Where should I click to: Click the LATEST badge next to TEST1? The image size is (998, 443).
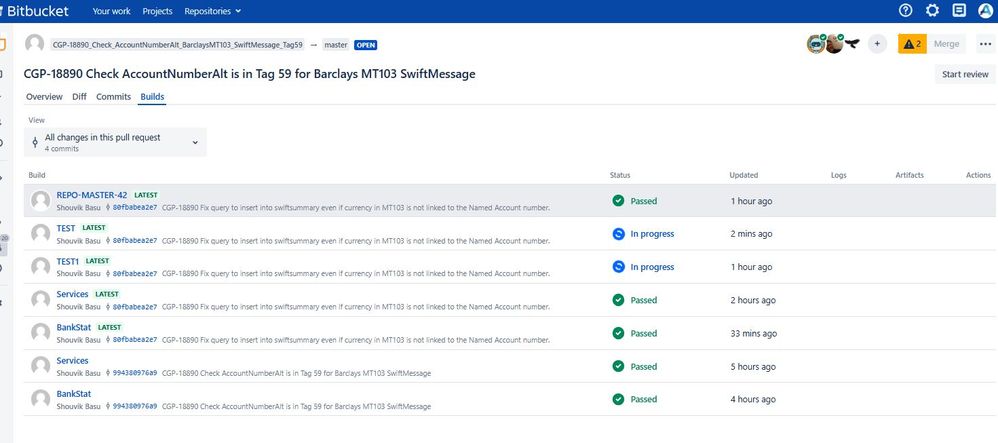[97, 261]
